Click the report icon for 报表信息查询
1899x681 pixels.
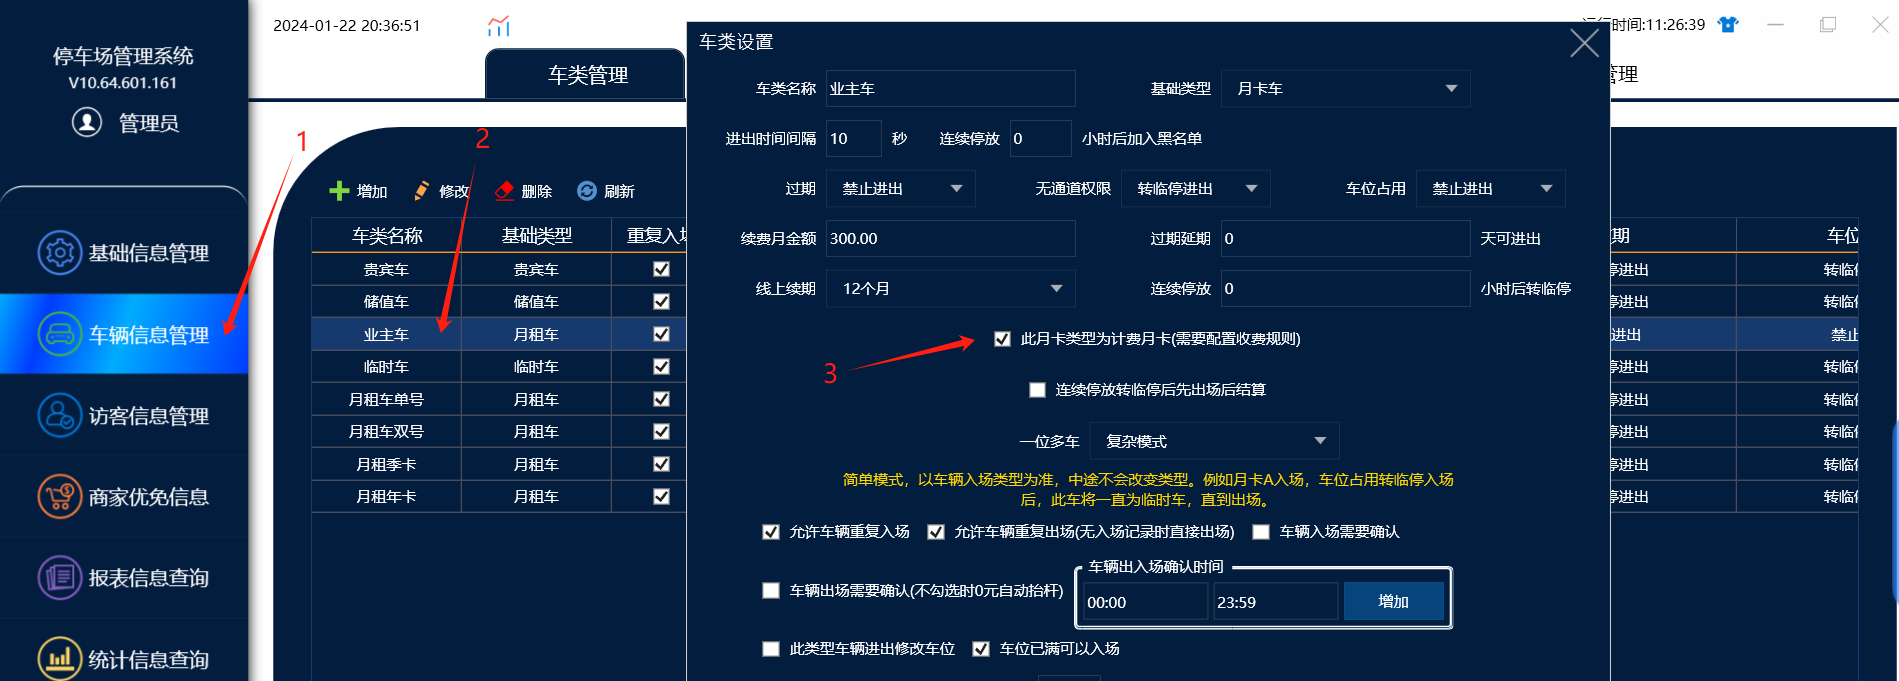pyautogui.click(x=60, y=577)
